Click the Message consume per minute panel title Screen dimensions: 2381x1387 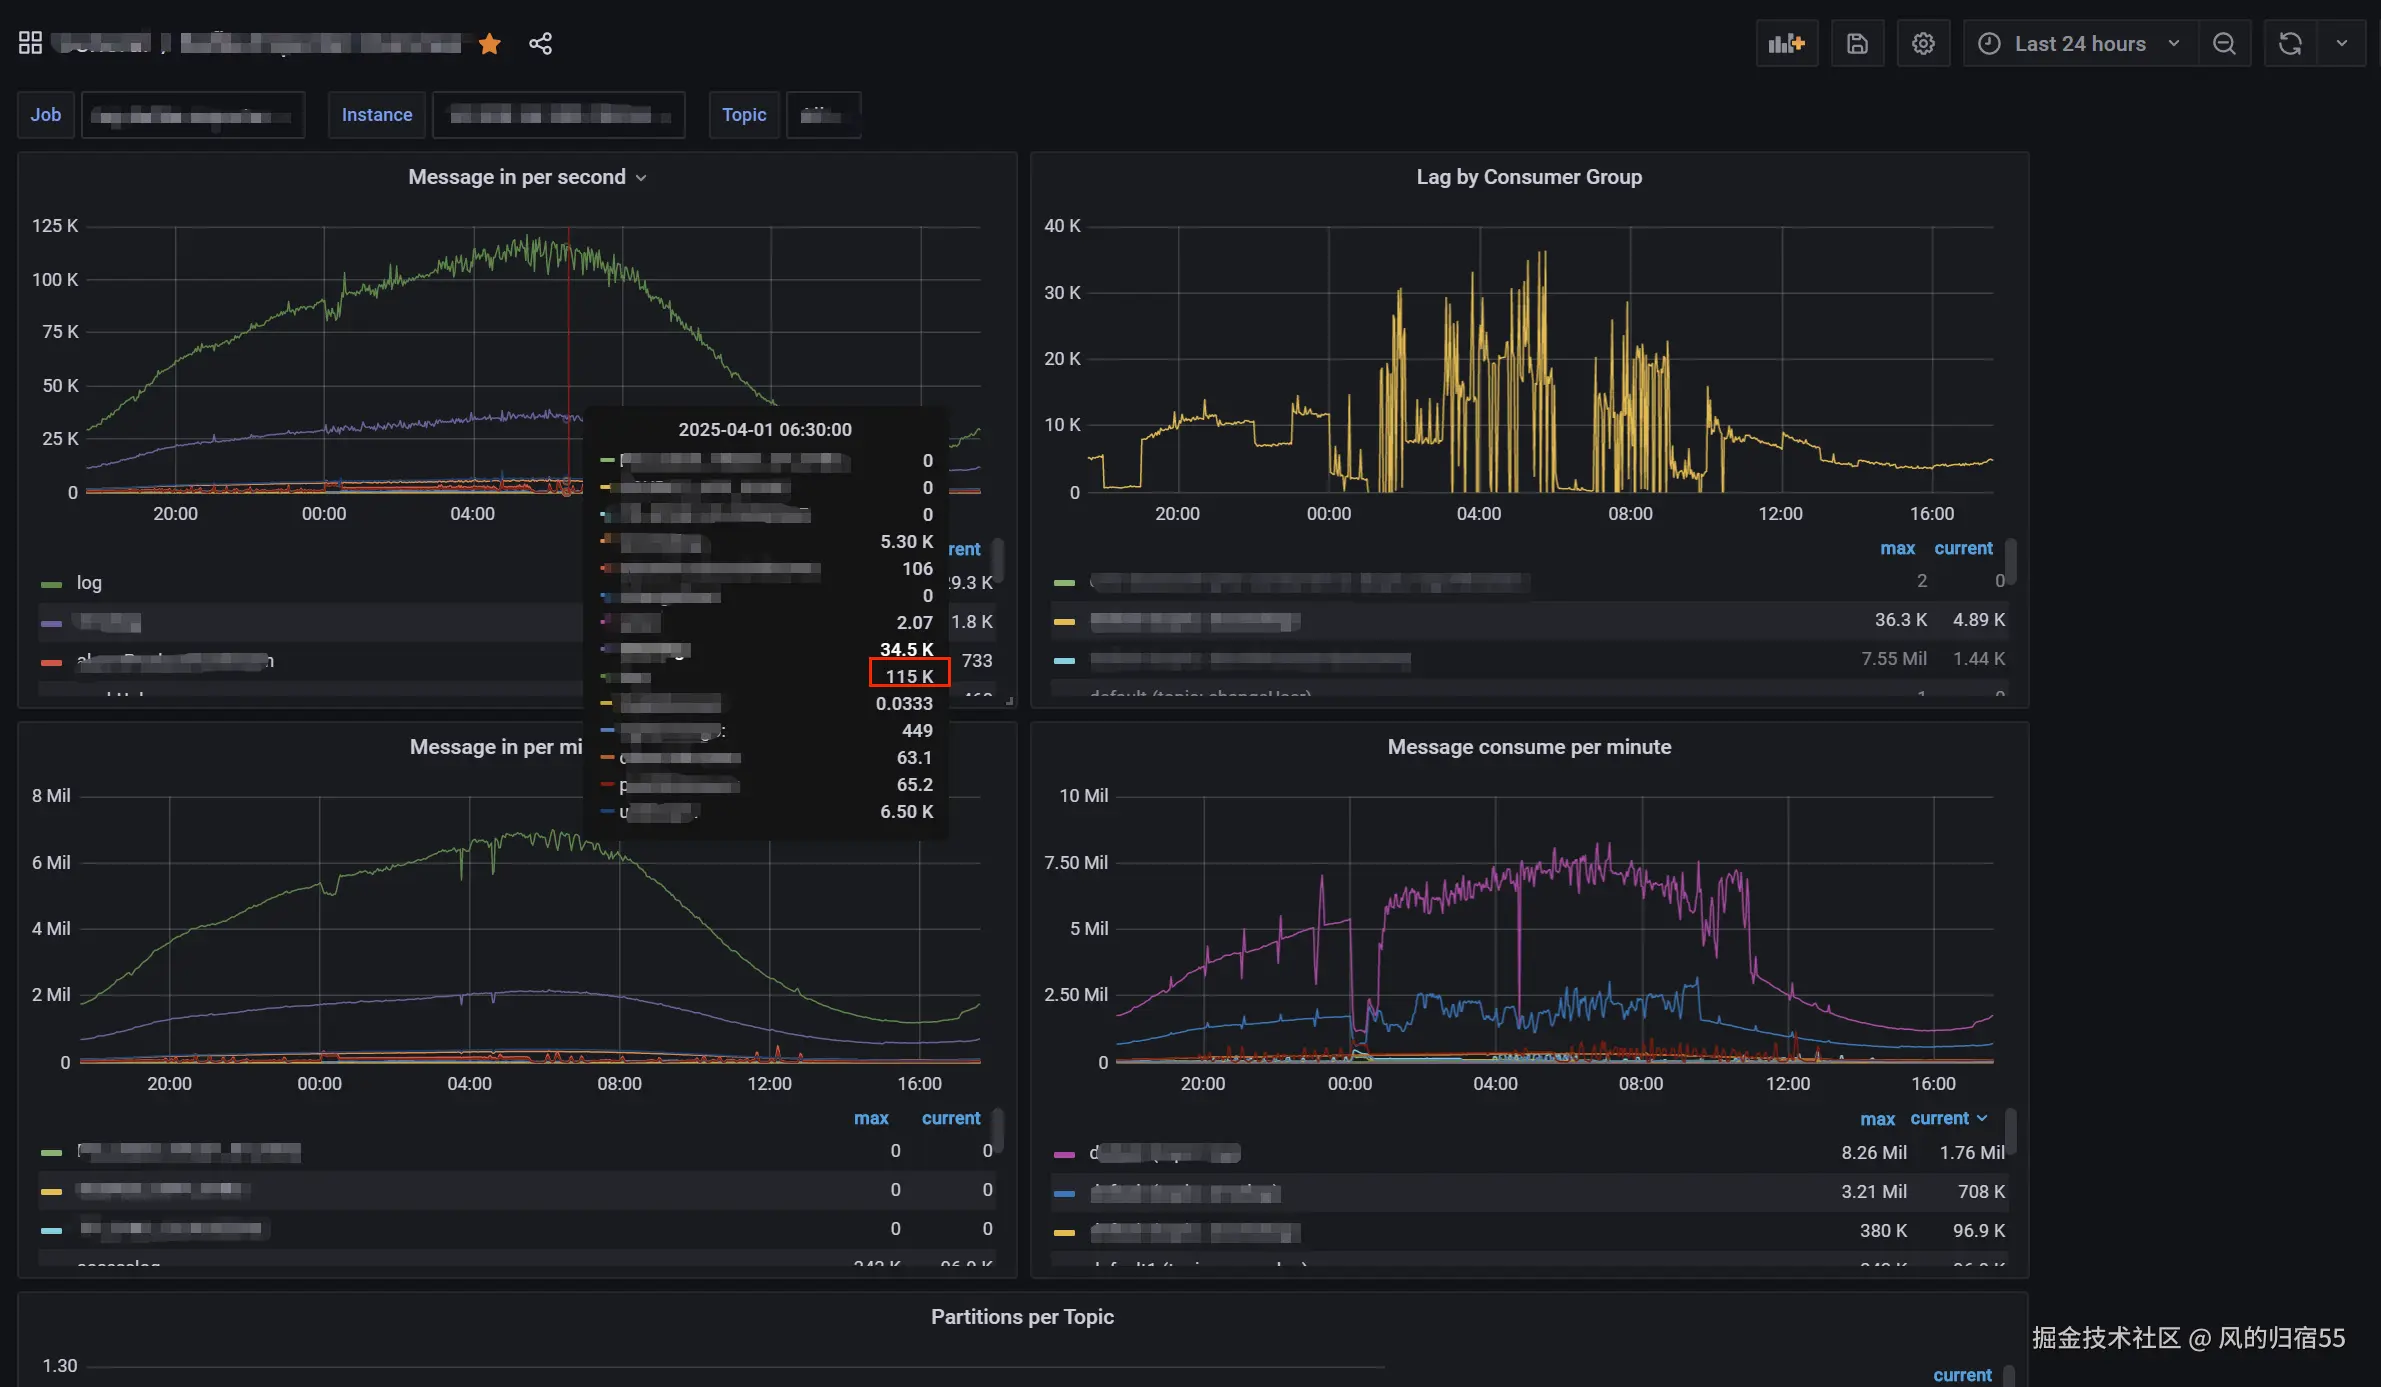pos(1529,747)
